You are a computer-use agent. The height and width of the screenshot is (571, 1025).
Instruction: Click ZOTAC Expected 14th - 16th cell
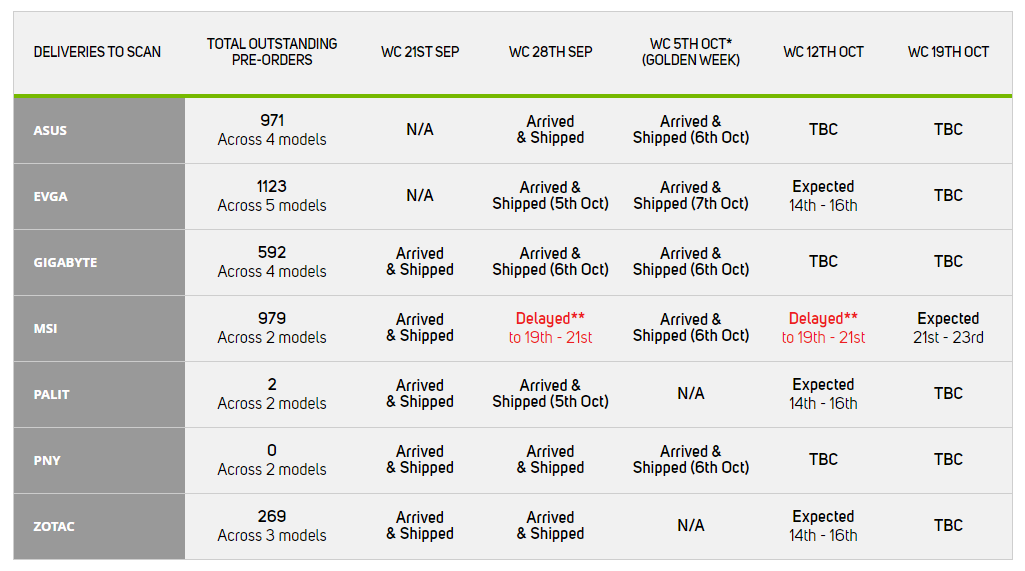click(x=823, y=525)
